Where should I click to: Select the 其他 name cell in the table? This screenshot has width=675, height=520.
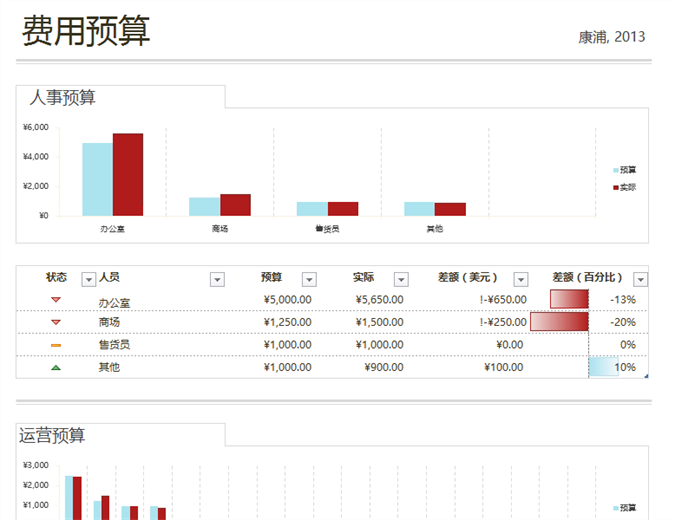click(x=109, y=367)
